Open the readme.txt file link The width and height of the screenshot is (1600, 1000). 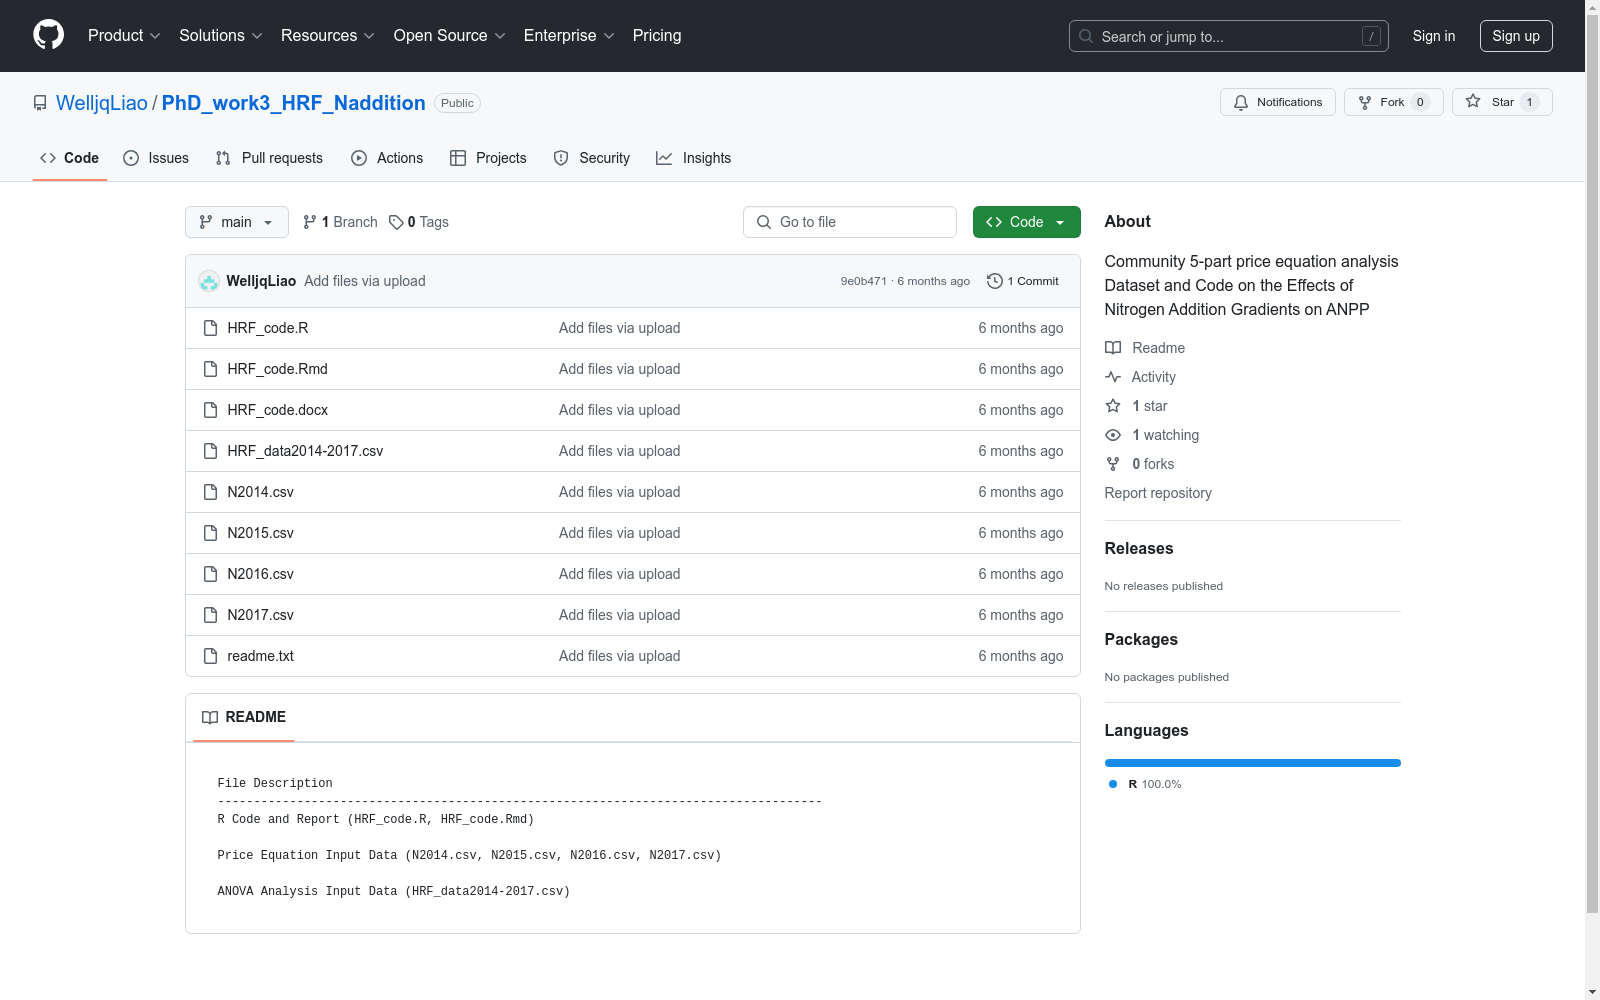click(x=260, y=656)
